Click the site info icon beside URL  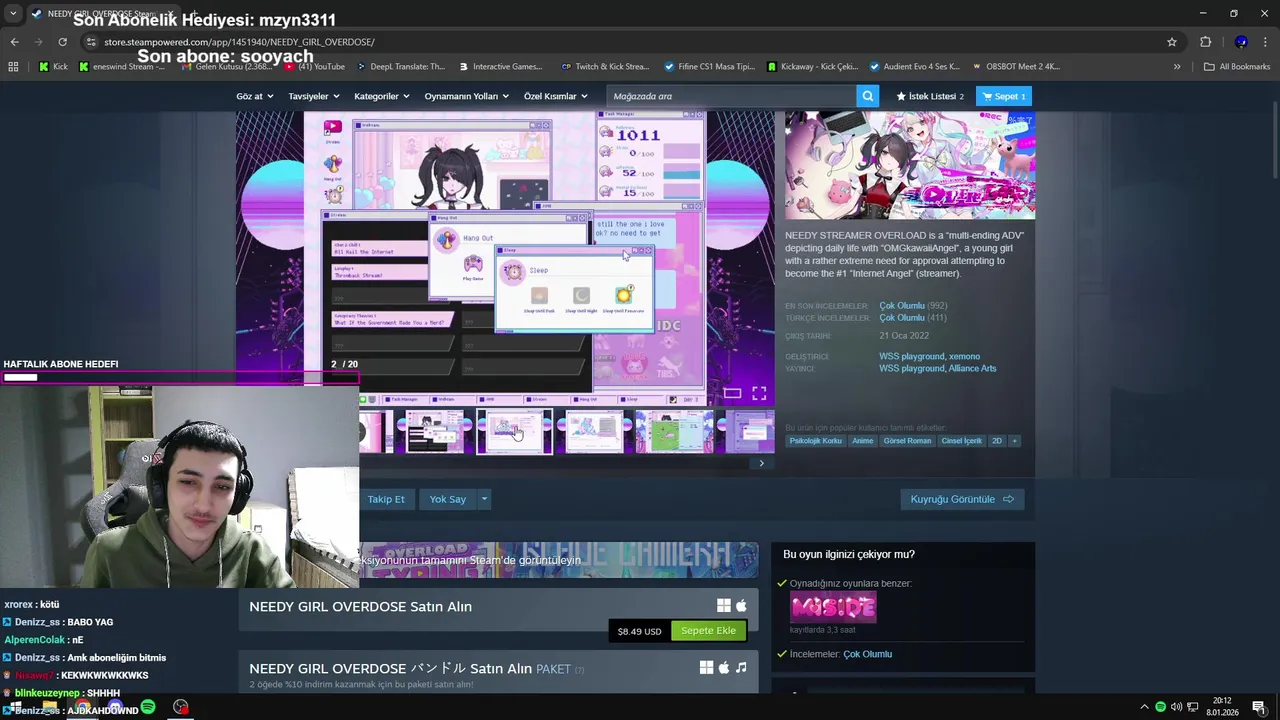tap(91, 42)
